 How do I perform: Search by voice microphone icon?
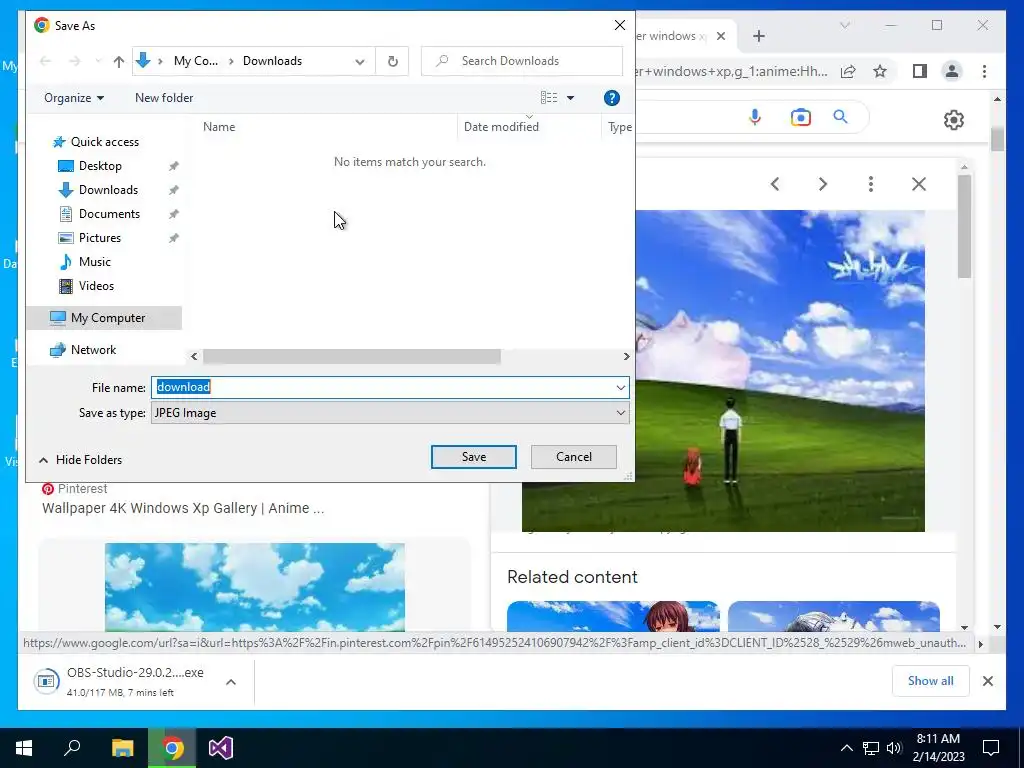[x=755, y=117]
